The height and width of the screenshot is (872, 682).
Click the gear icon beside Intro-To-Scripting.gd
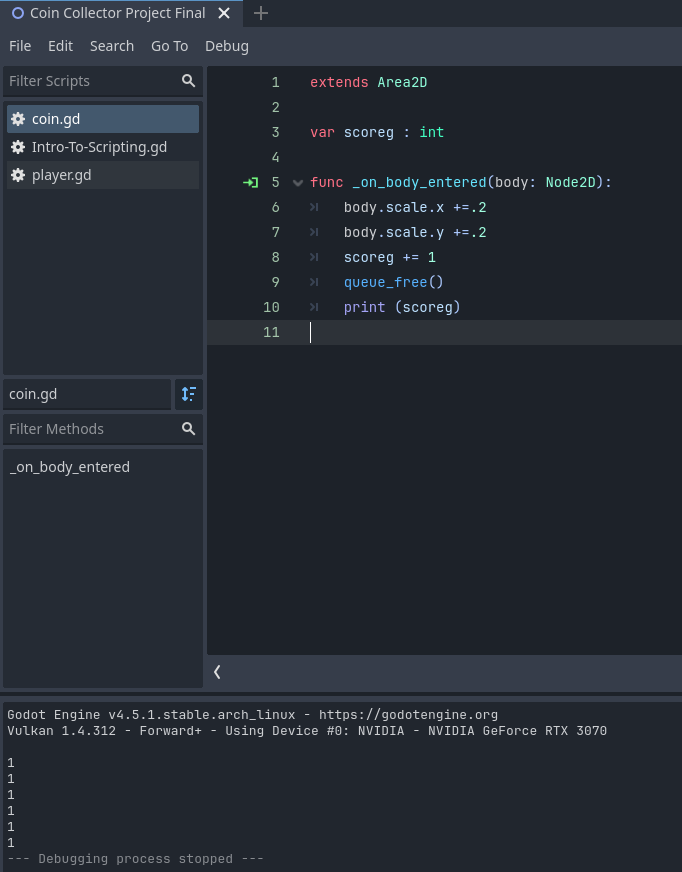click(x=18, y=147)
